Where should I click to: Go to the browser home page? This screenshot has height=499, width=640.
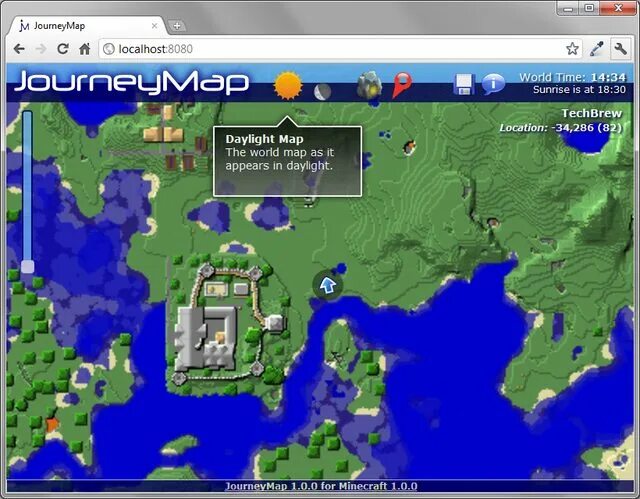(84, 49)
